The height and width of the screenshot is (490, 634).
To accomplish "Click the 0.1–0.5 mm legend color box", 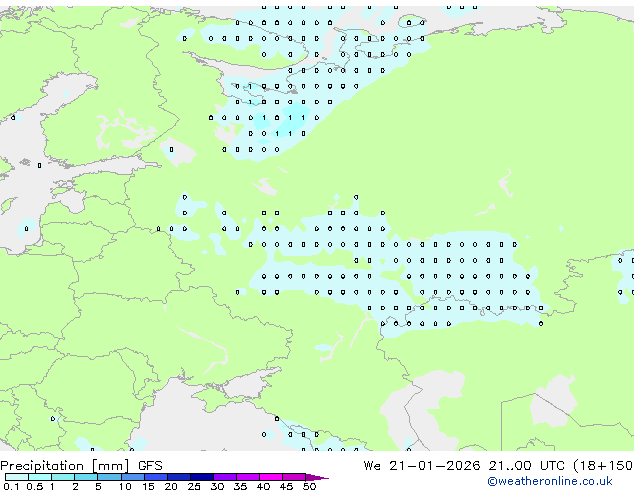I will (17, 477).
